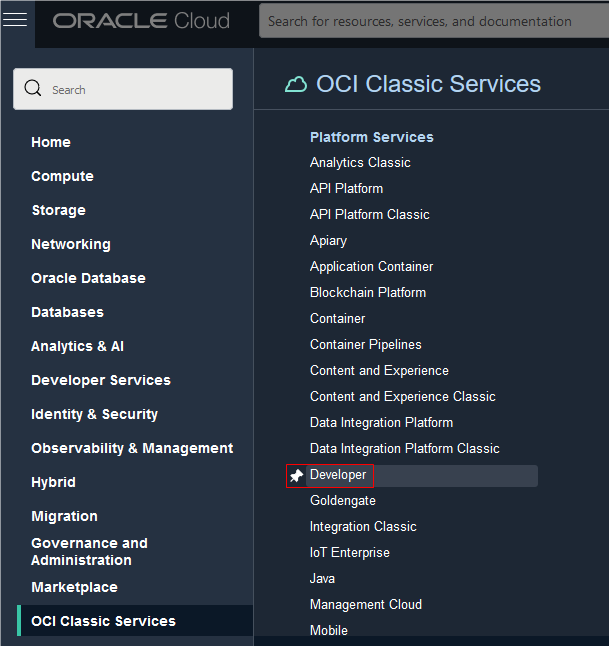Open the Container service link

pos(337,318)
